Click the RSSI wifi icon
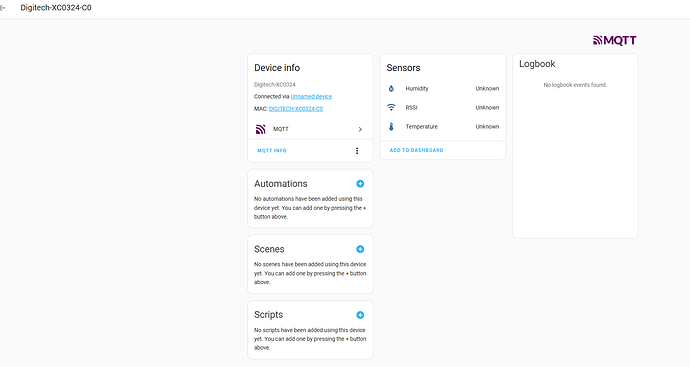Viewport: 690px width, 367px height. (391, 107)
